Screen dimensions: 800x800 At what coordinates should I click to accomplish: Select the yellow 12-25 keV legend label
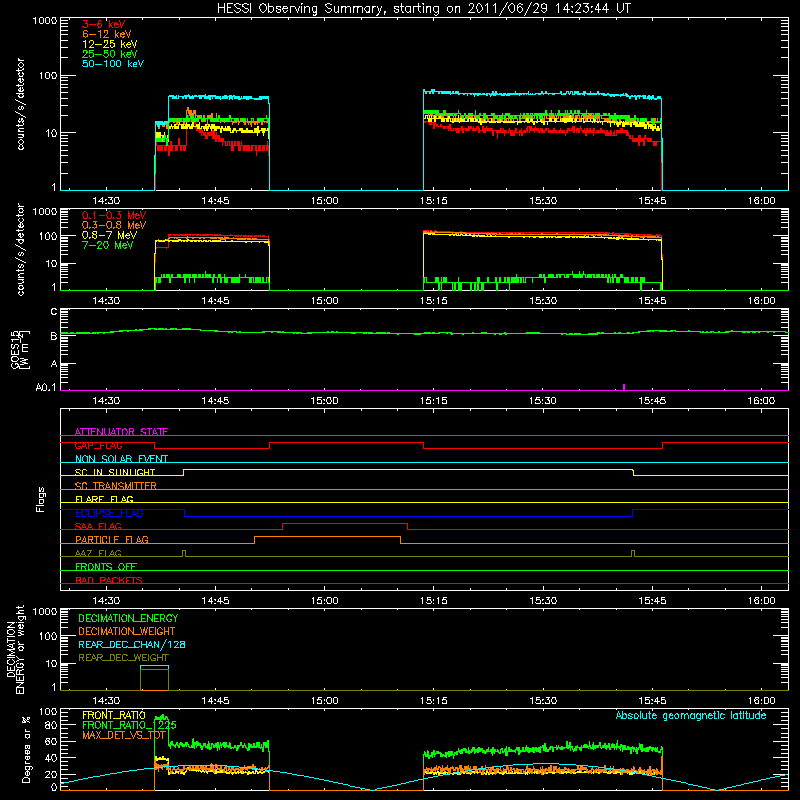110,44
